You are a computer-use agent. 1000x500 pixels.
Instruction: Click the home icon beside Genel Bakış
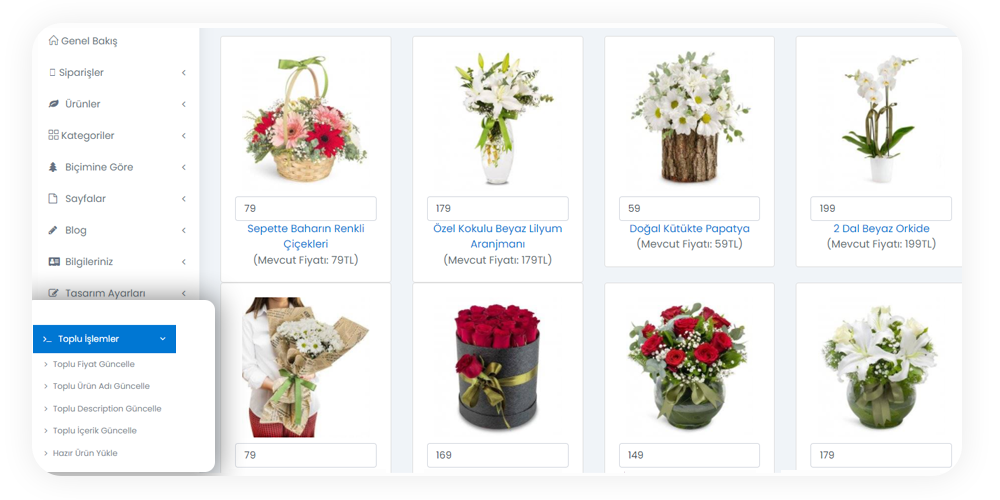click(54, 40)
